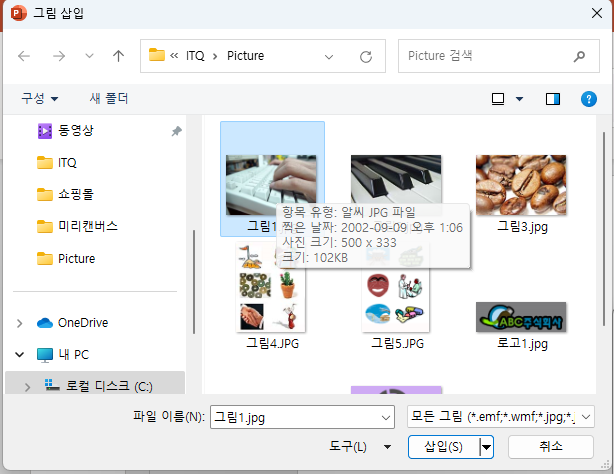
Task: Unpin 동영상 using pin icon
Action: (x=177, y=131)
